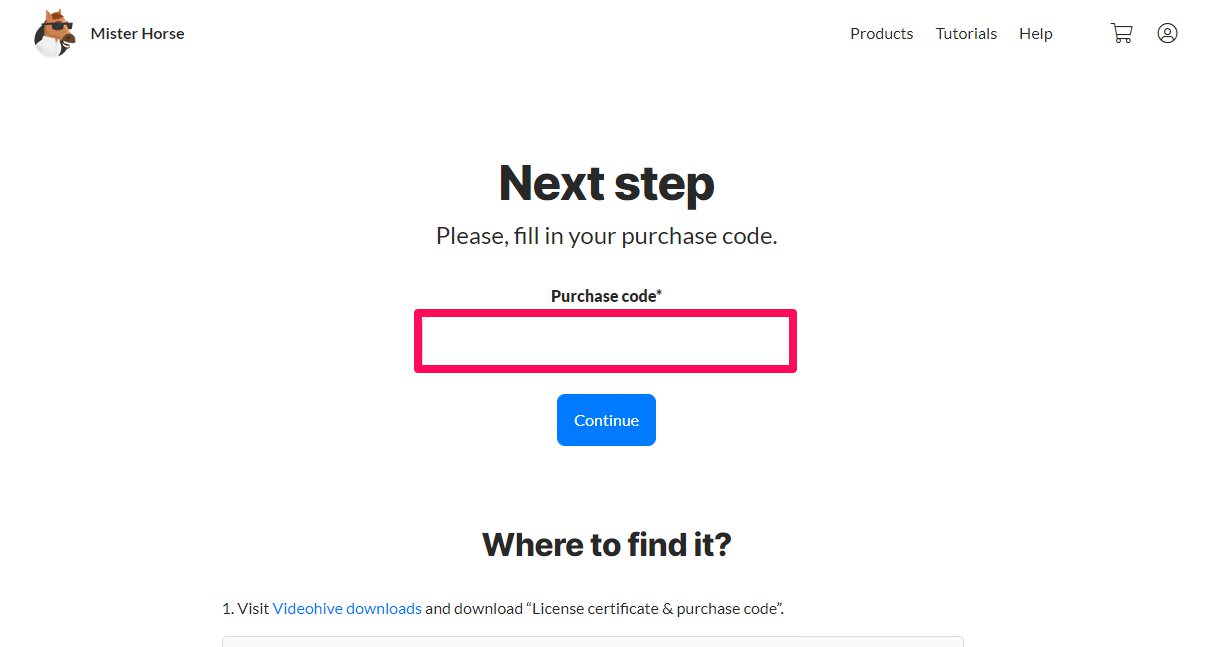Image resolution: width=1212 pixels, height=647 pixels.
Task: Click the required asterisk beside Purchase code
Action: point(659,295)
